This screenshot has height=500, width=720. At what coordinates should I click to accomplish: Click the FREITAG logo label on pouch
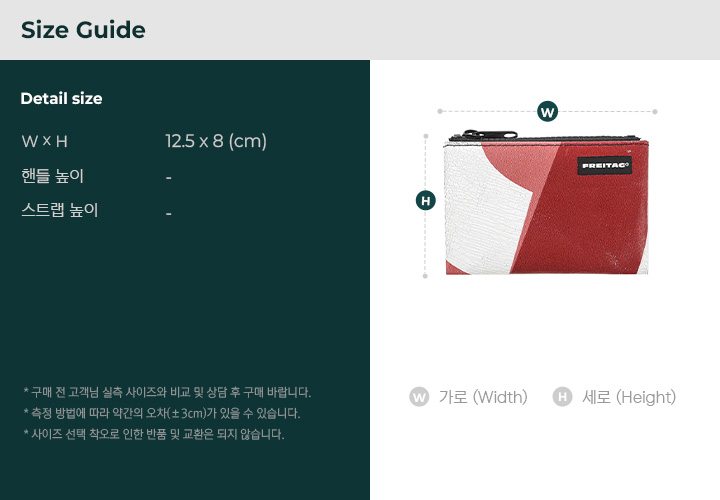[604, 166]
